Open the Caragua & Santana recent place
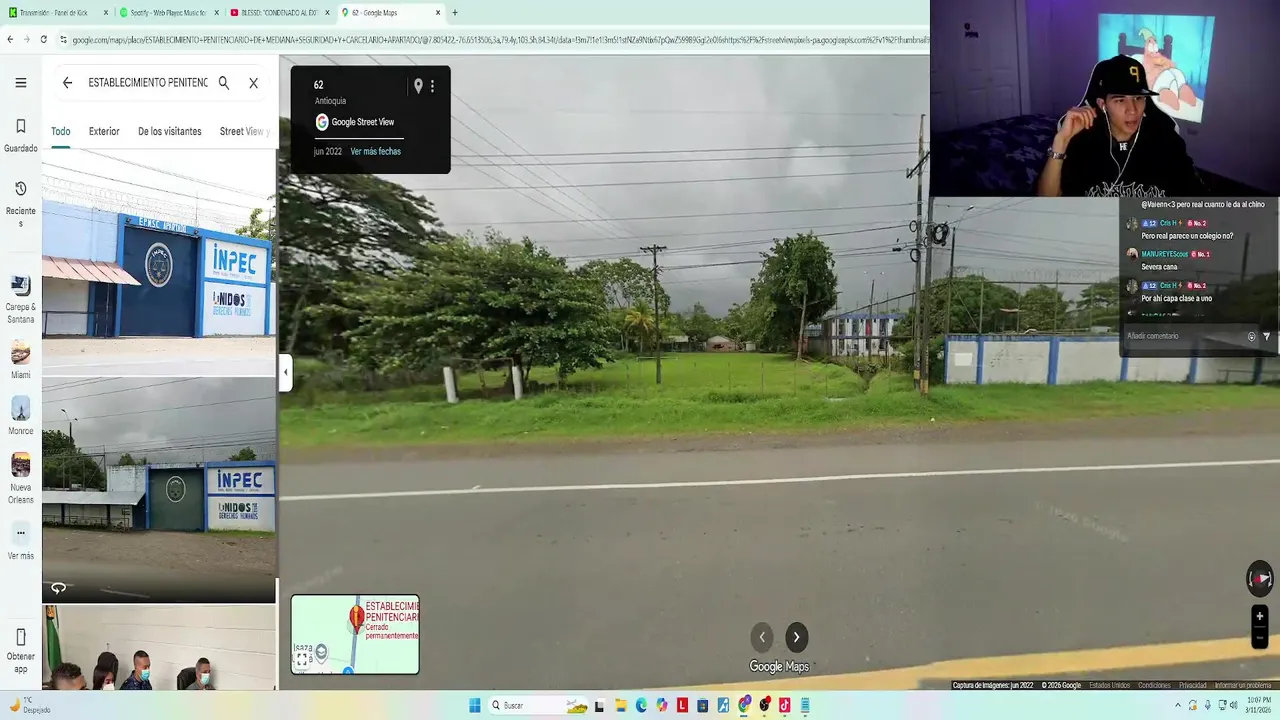Viewport: 1280px width, 720px height. [20, 300]
